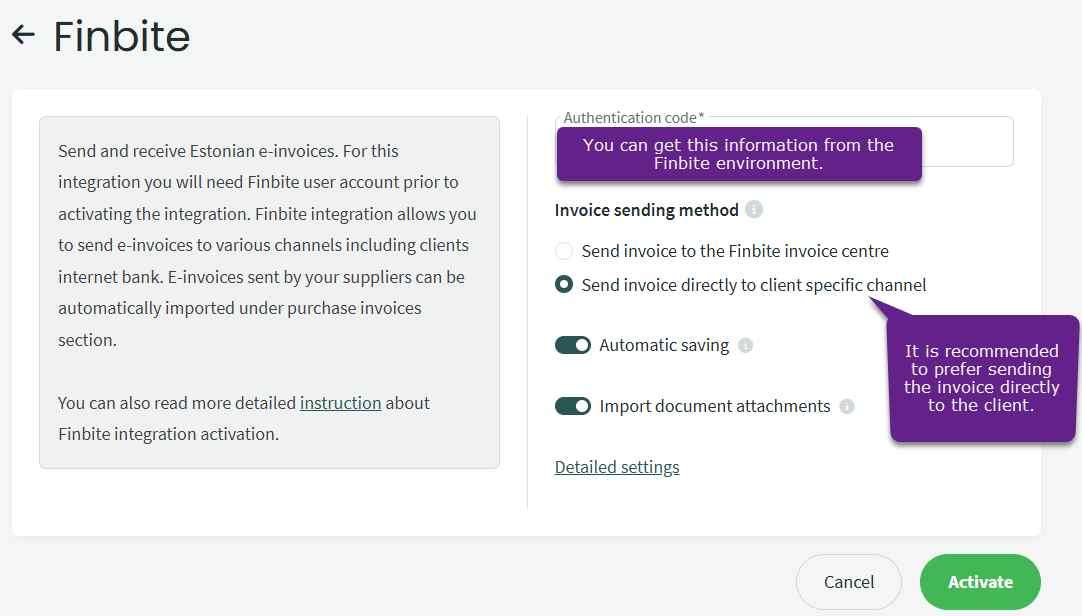Click the Finbite environment information tooltip
The height and width of the screenshot is (616, 1082).
[x=738, y=154]
